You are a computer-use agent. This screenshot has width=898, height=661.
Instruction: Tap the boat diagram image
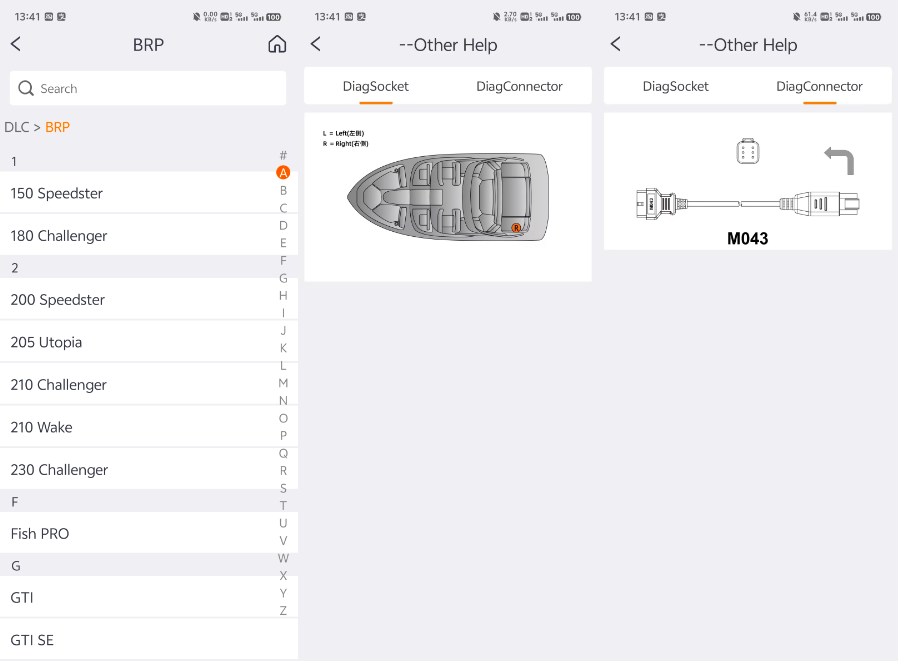click(x=448, y=196)
